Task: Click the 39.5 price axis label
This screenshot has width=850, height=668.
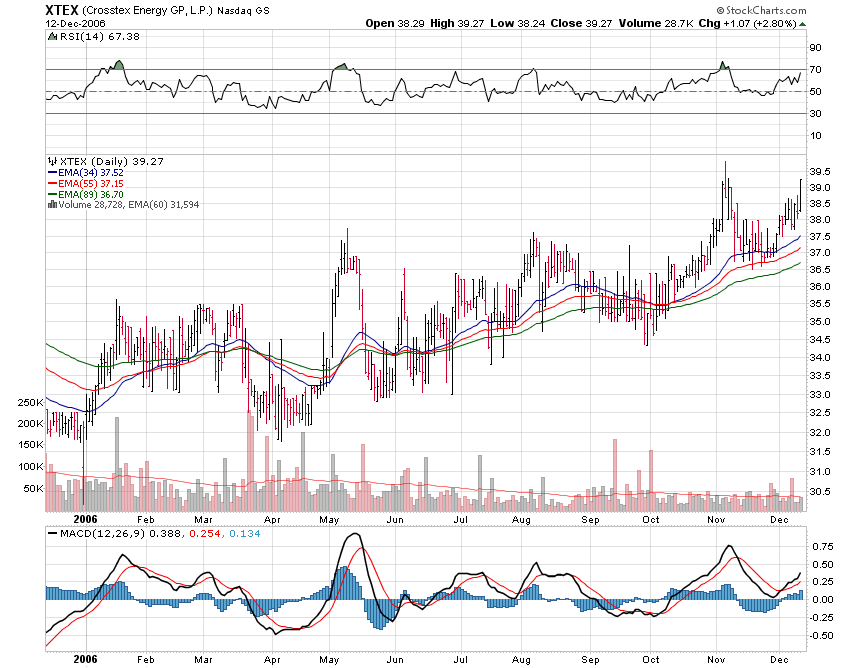Action: (x=820, y=171)
